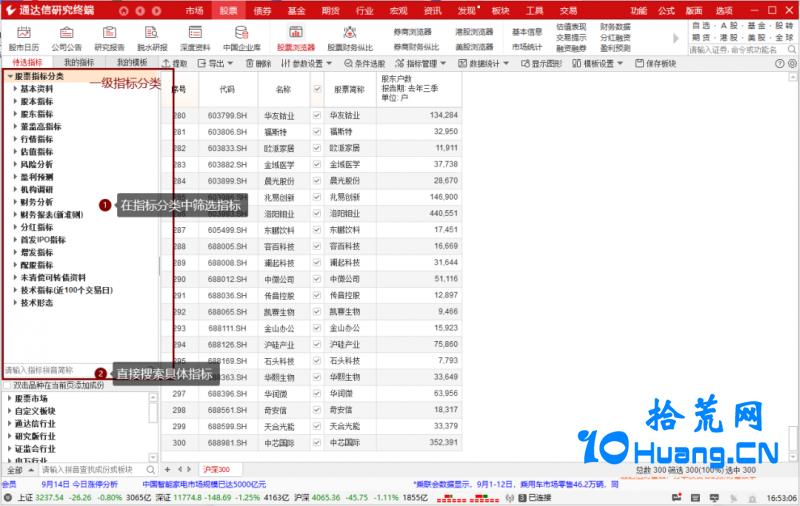Switch to the 我的模板 tab

132,62
